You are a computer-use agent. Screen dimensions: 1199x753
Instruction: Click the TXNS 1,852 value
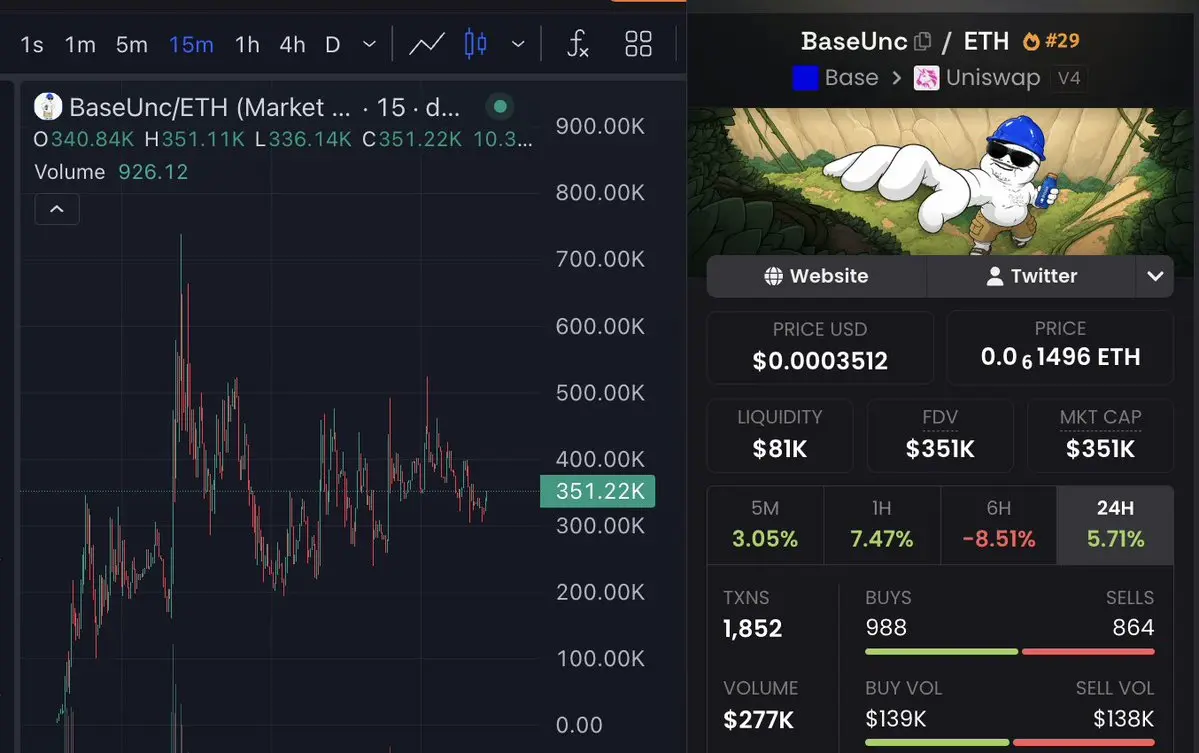pos(752,628)
